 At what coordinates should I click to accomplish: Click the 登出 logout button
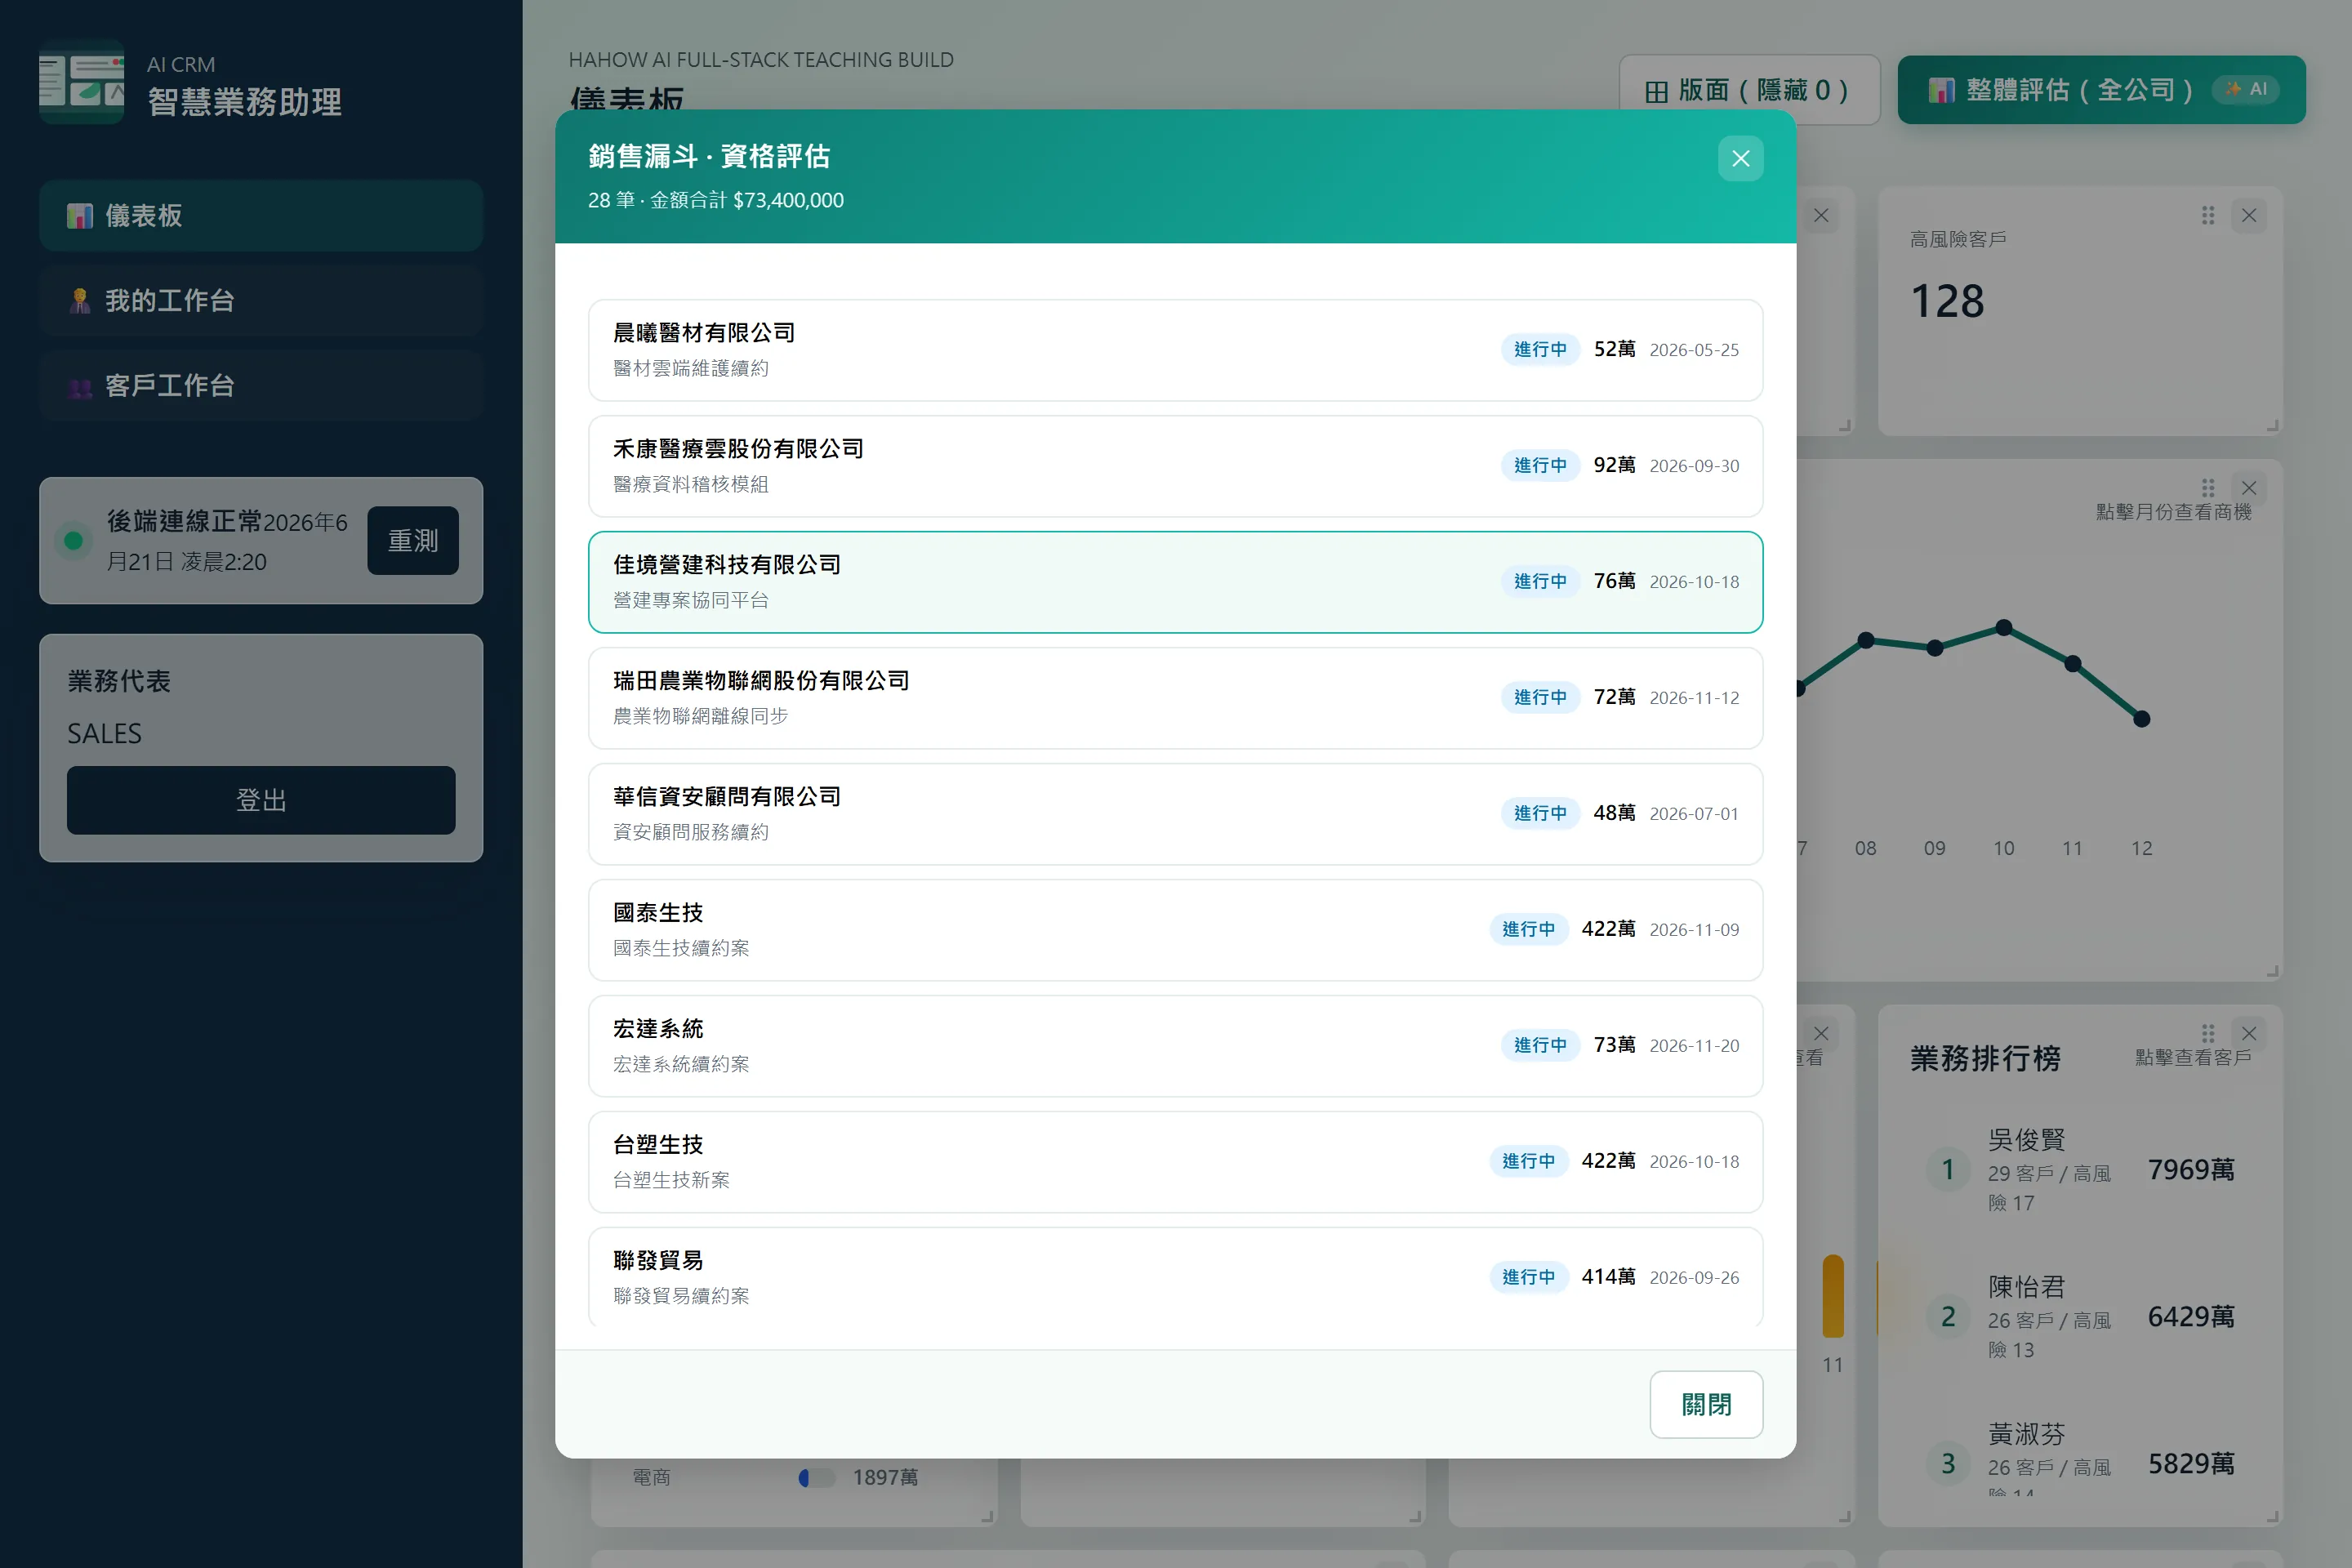pos(261,800)
